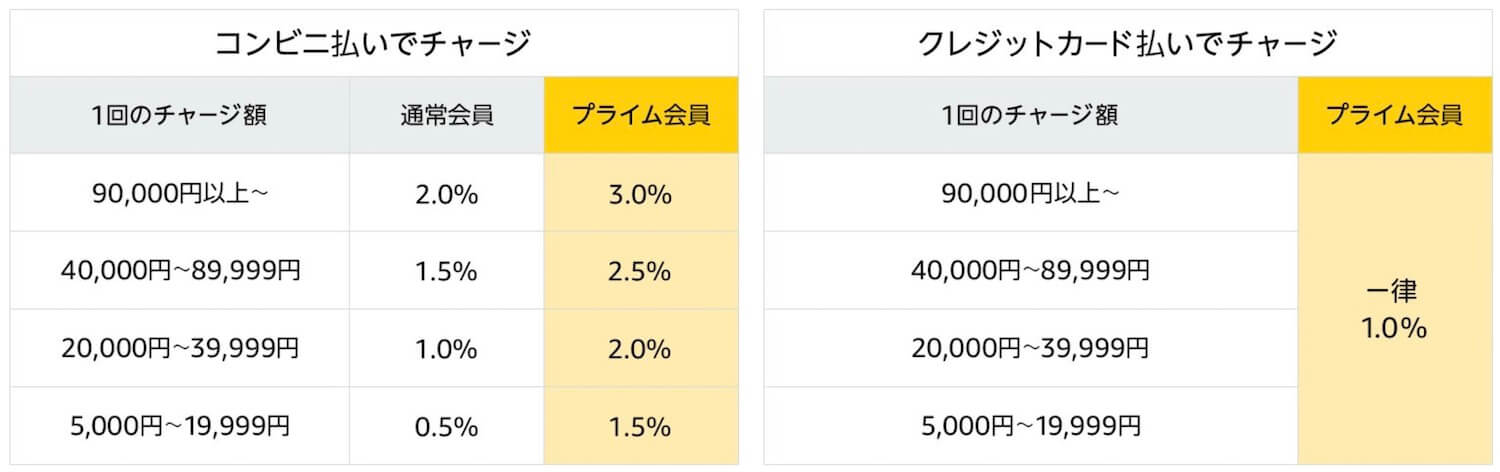This screenshot has height=472, width=1500.
Task: Select the 2.5% prime member cell
Action: tap(642, 271)
